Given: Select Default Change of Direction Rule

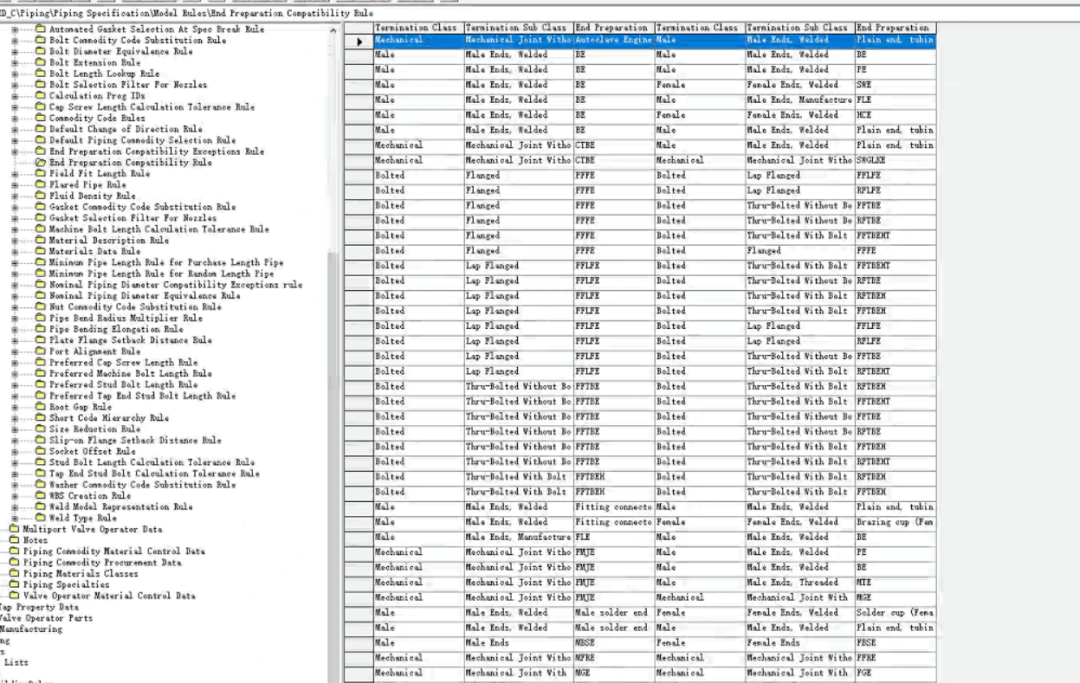Looking at the screenshot, I should coord(125,129).
